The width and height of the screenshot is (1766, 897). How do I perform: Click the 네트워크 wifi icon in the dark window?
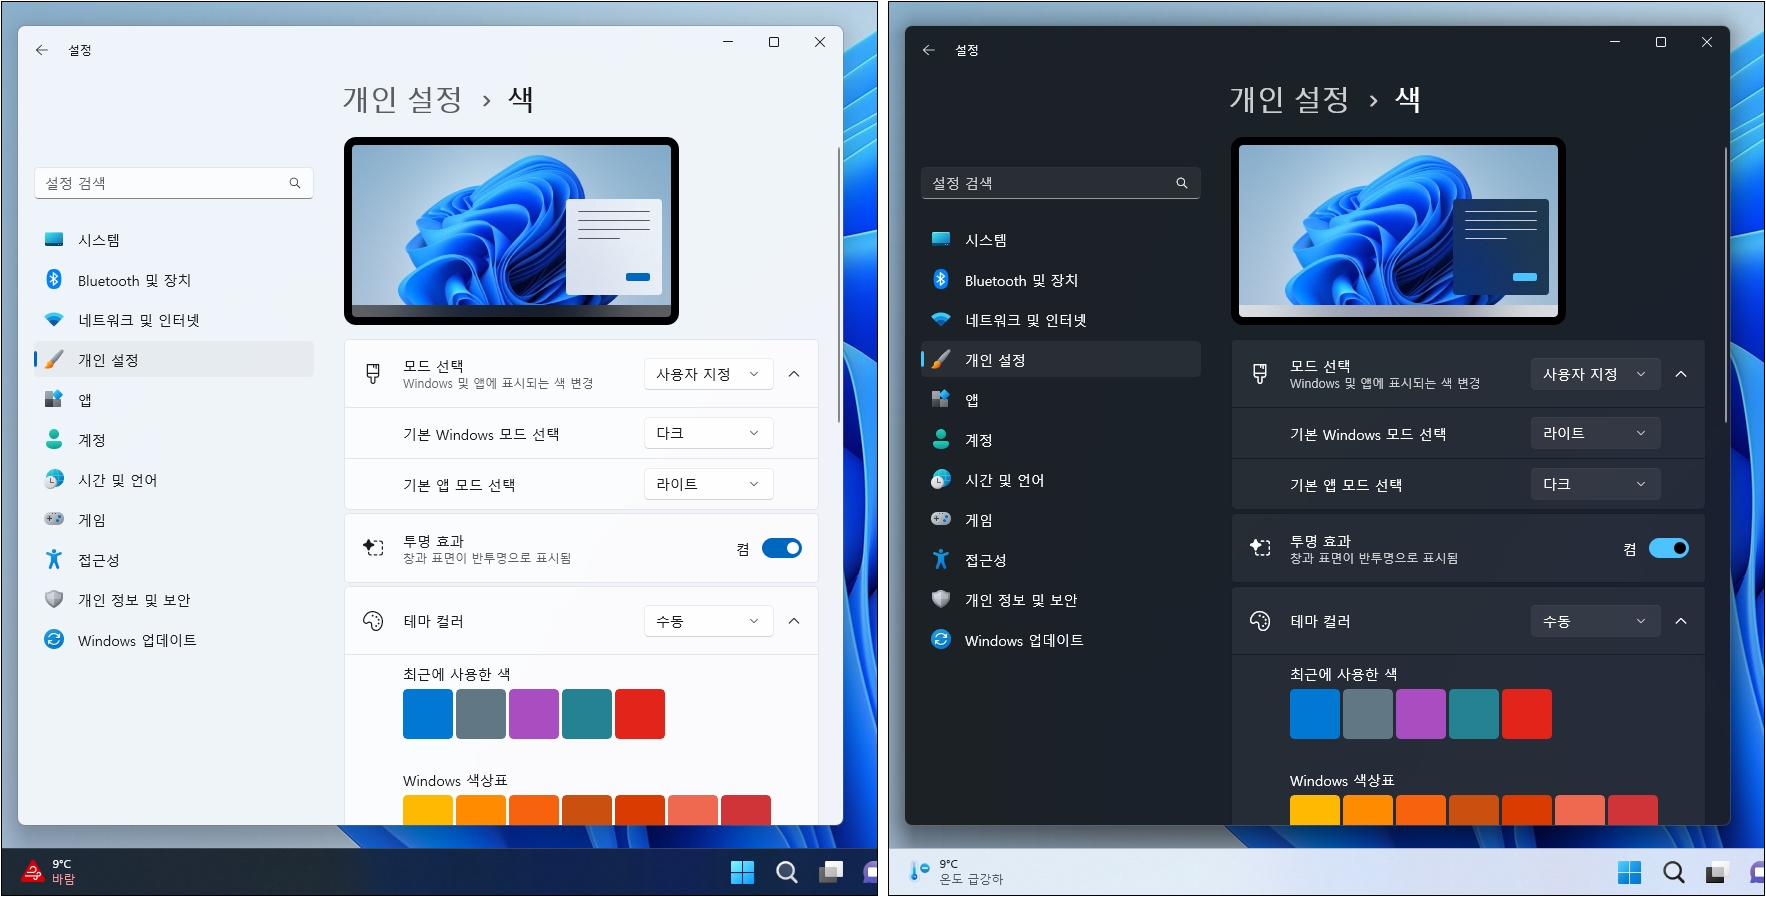coord(941,320)
